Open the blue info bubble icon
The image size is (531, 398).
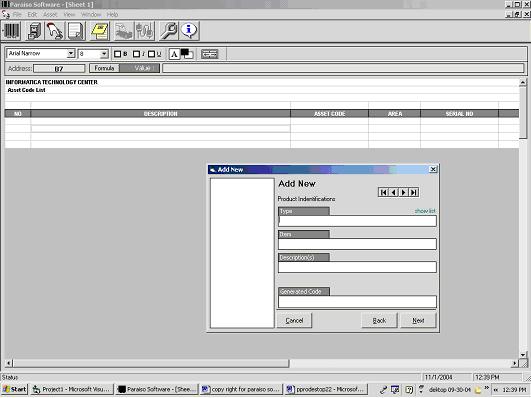point(189,31)
